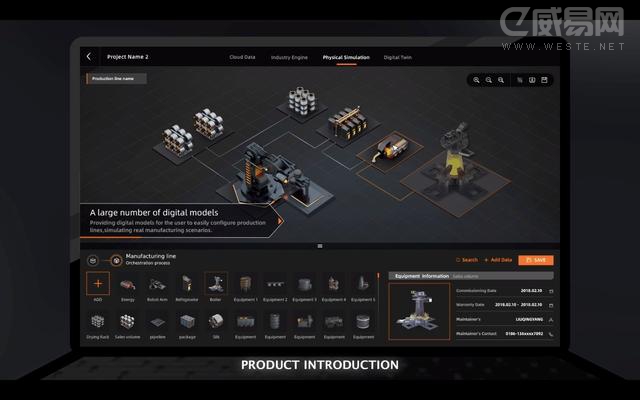
Task: Click the panel divider handle above Manufacturing line
Action: tap(320, 245)
